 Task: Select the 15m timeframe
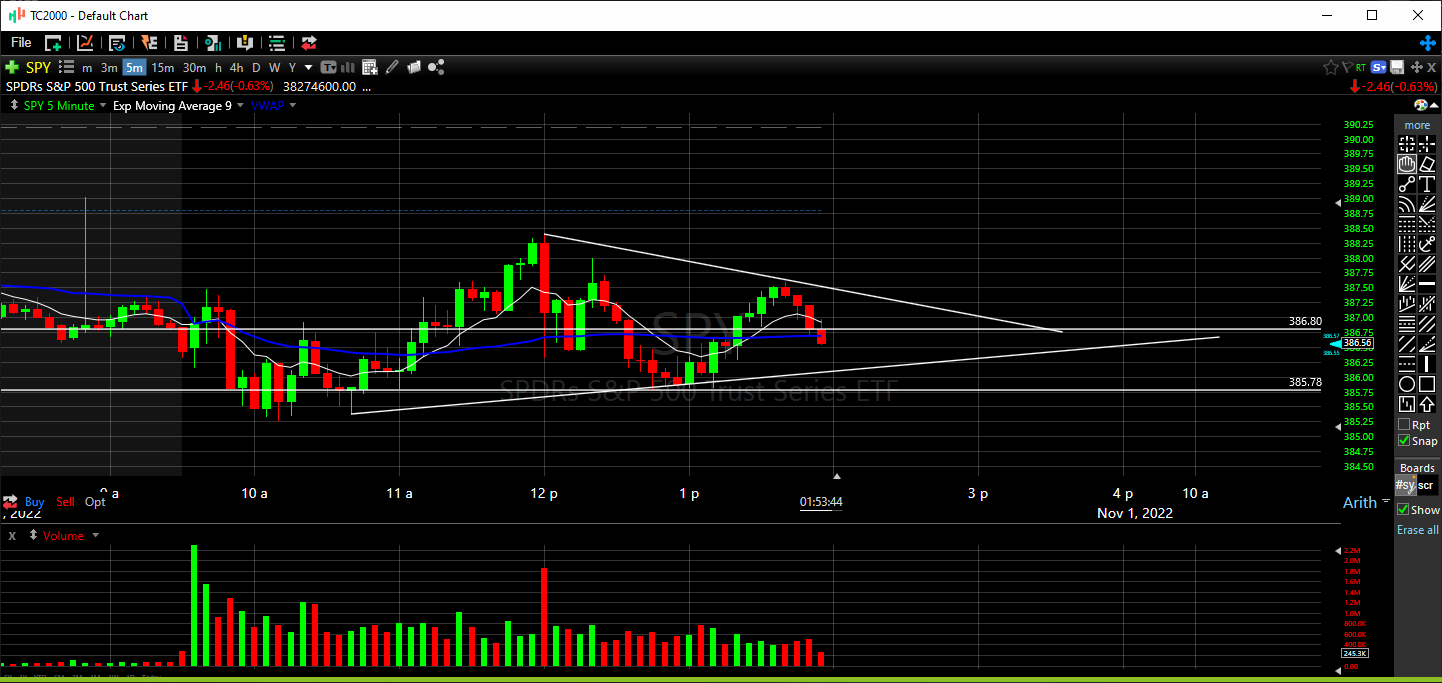pos(163,68)
